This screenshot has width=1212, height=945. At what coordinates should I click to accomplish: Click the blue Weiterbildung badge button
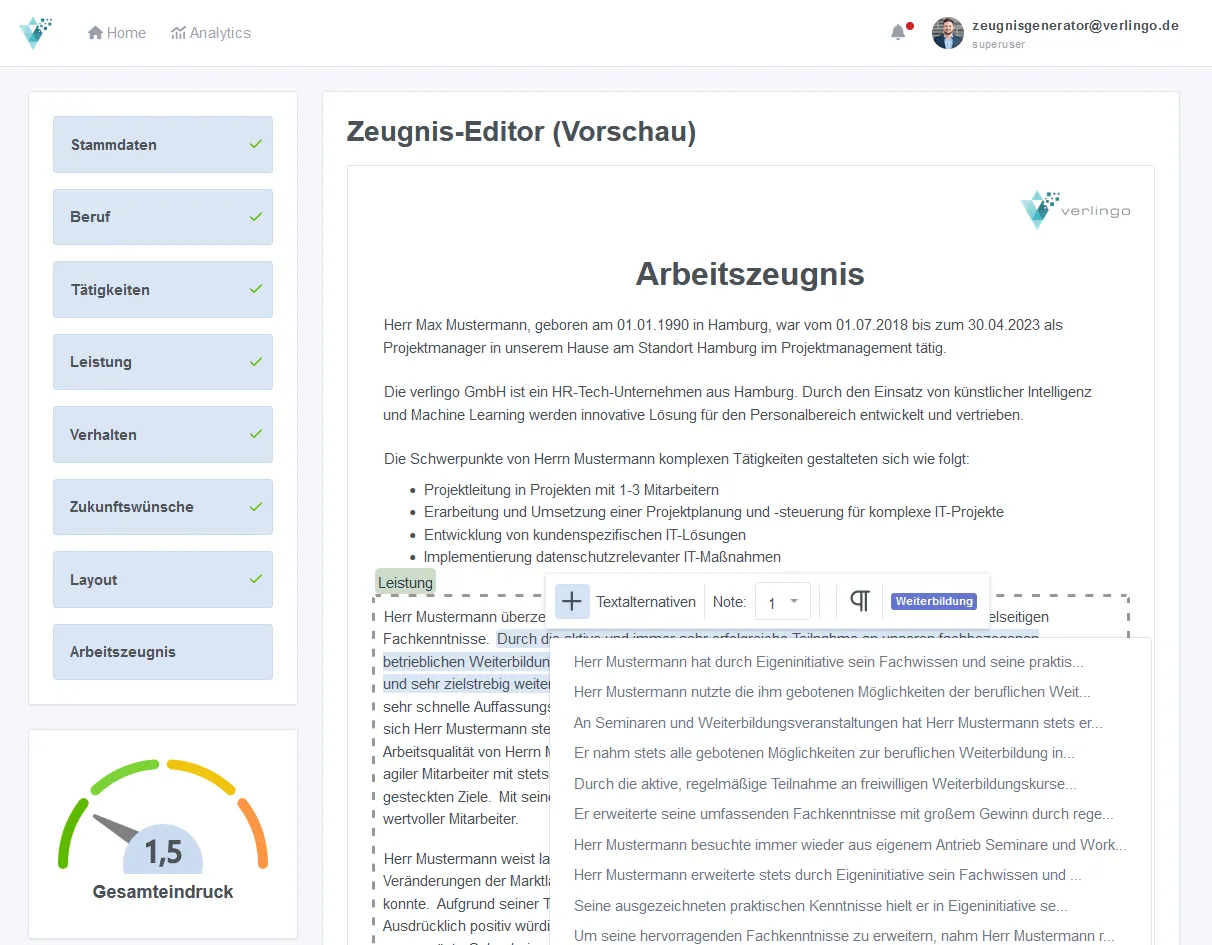click(x=933, y=601)
